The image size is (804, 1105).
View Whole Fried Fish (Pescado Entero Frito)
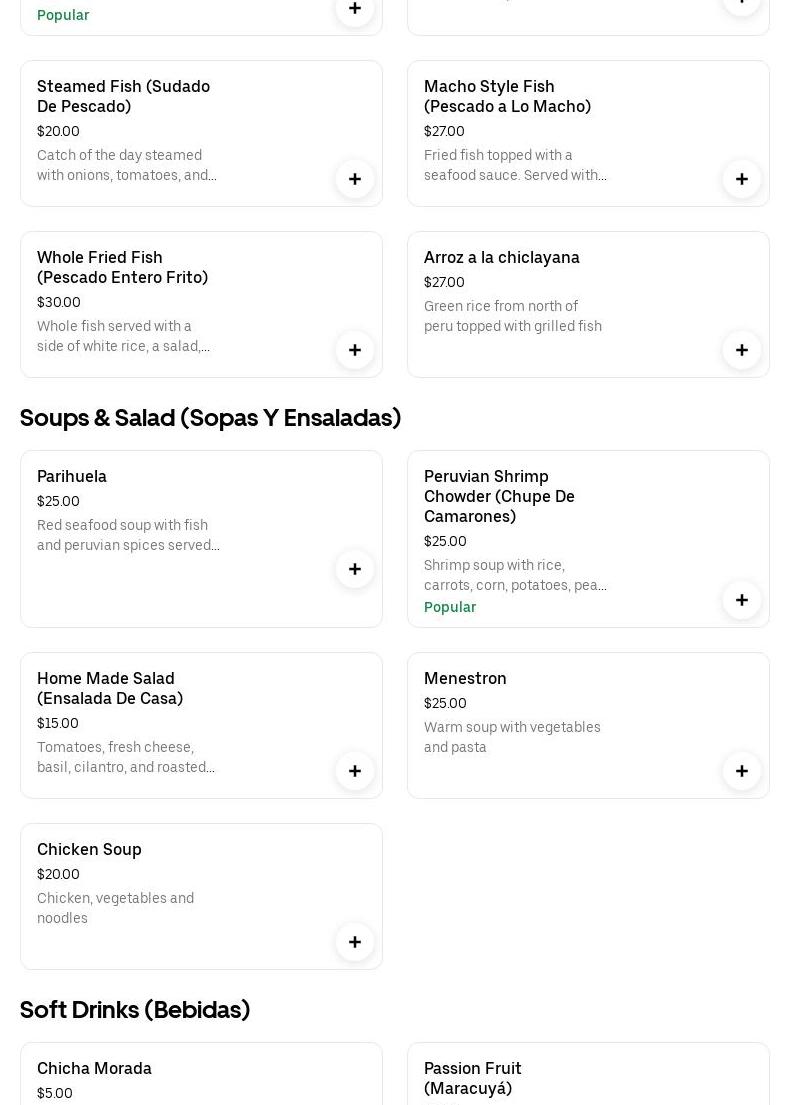(x=122, y=268)
